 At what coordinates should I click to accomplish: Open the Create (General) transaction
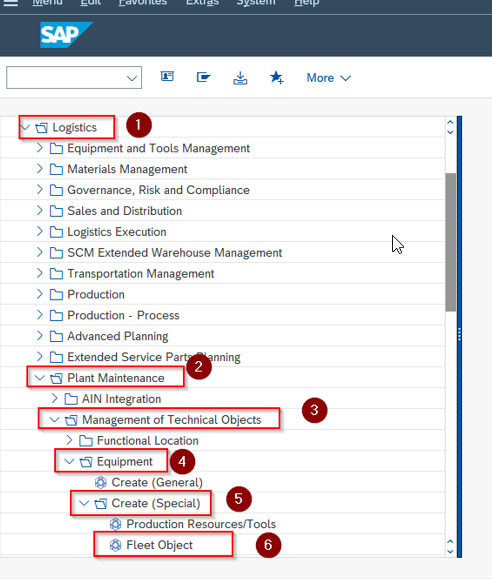(157, 482)
